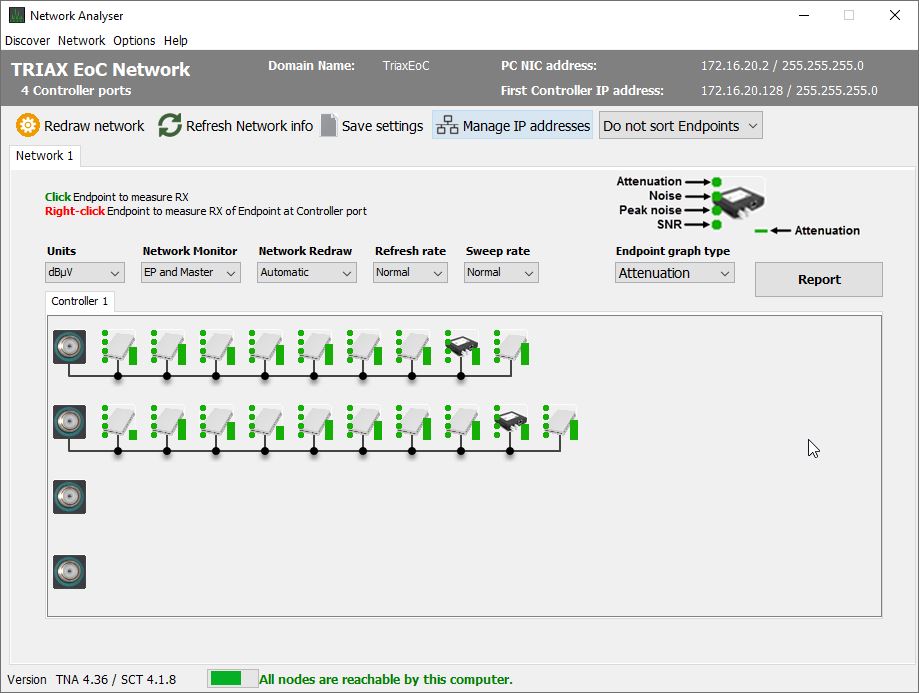
Task: Open the Options menu
Action: [134, 40]
